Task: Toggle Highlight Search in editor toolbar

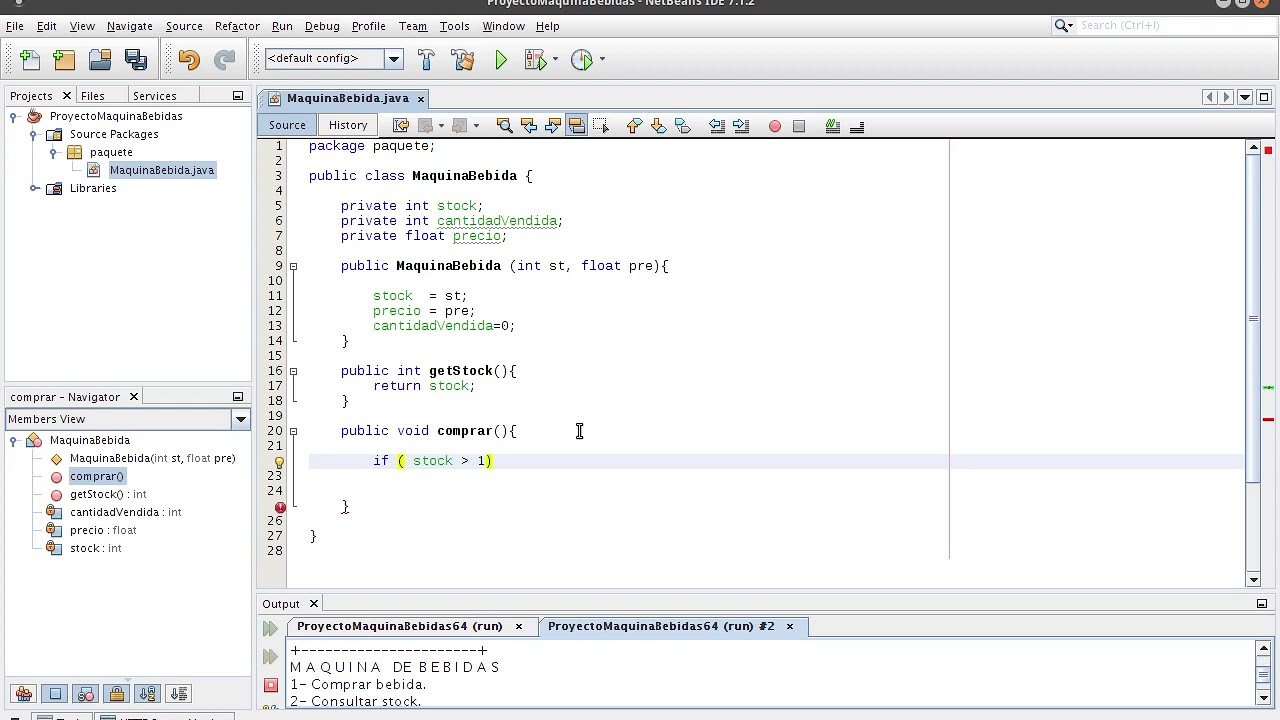Action: (577, 125)
